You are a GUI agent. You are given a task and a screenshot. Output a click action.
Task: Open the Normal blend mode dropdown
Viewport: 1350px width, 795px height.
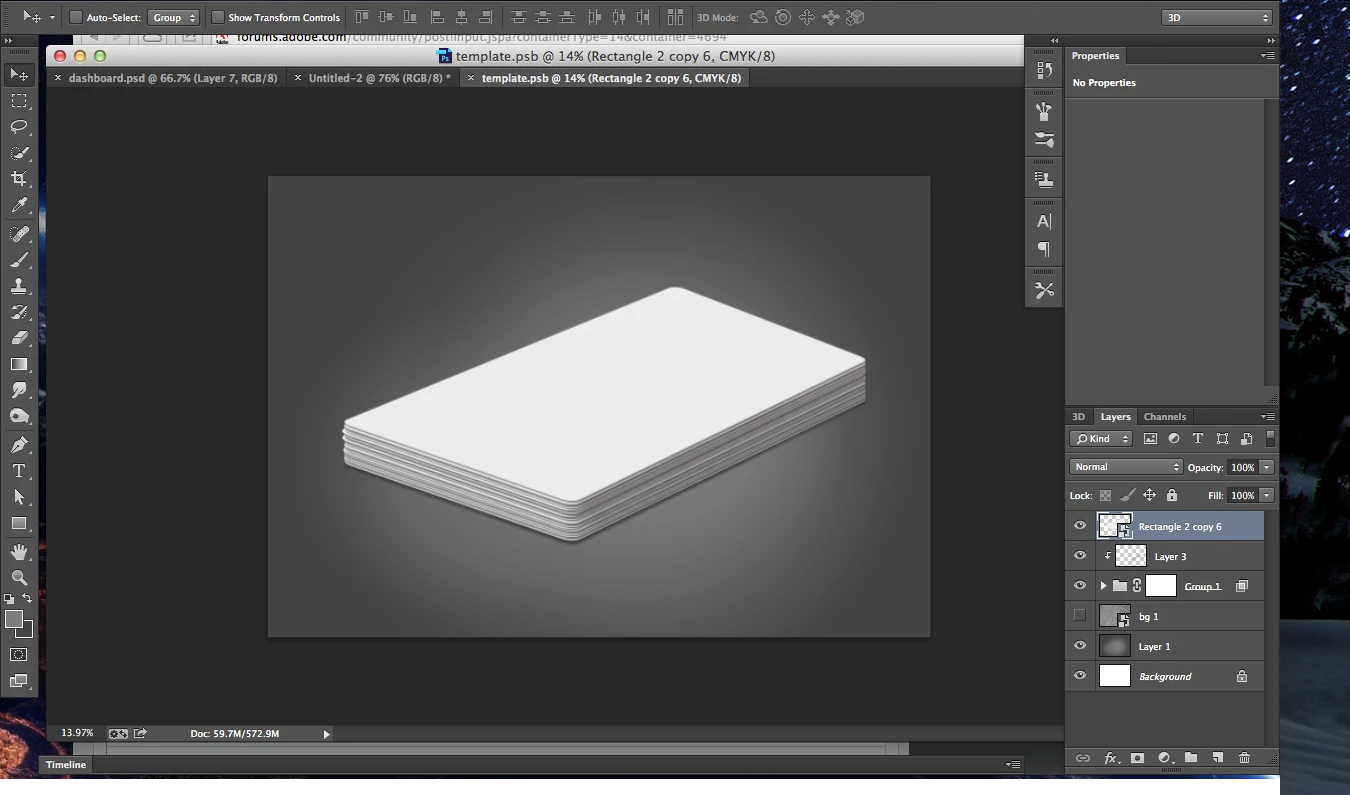pyautogui.click(x=1126, y=467)
